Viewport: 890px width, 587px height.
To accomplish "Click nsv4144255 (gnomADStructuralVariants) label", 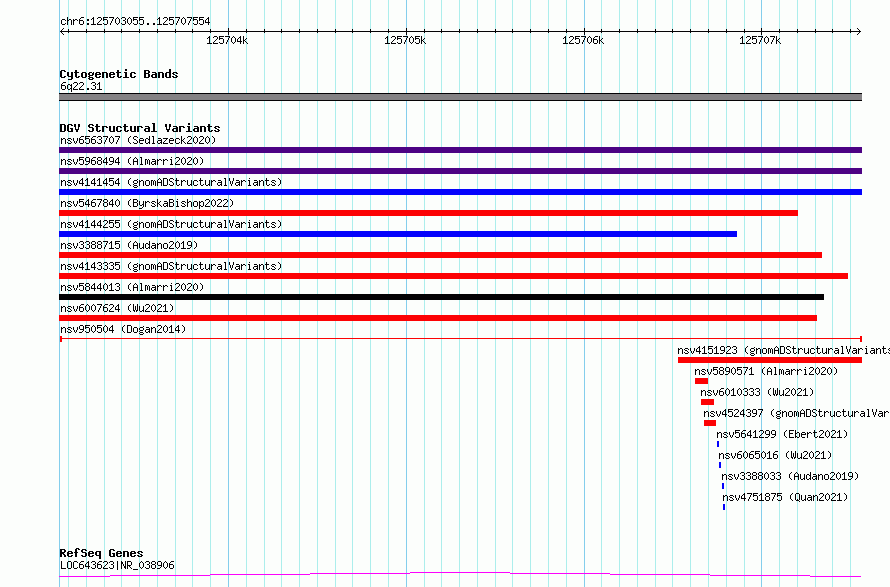I will tap(171, 224).
